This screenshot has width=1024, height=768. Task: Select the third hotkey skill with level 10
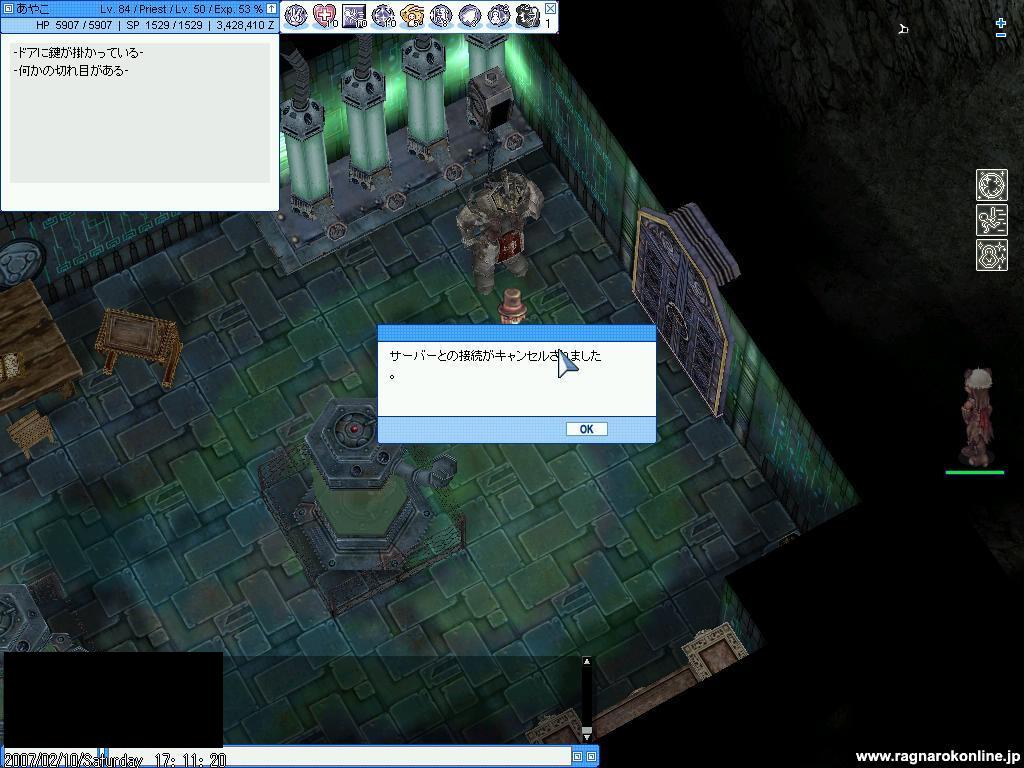pyautogui.click(x=354, y=16)
